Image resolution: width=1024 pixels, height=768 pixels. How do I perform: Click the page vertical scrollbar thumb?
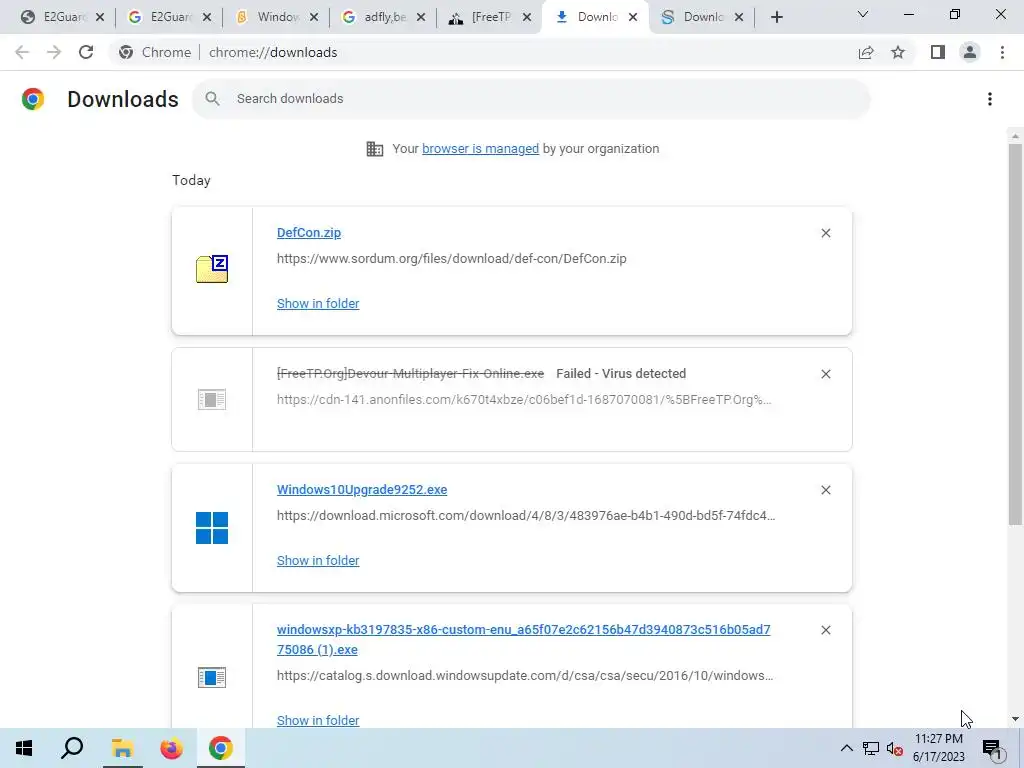1014,333
